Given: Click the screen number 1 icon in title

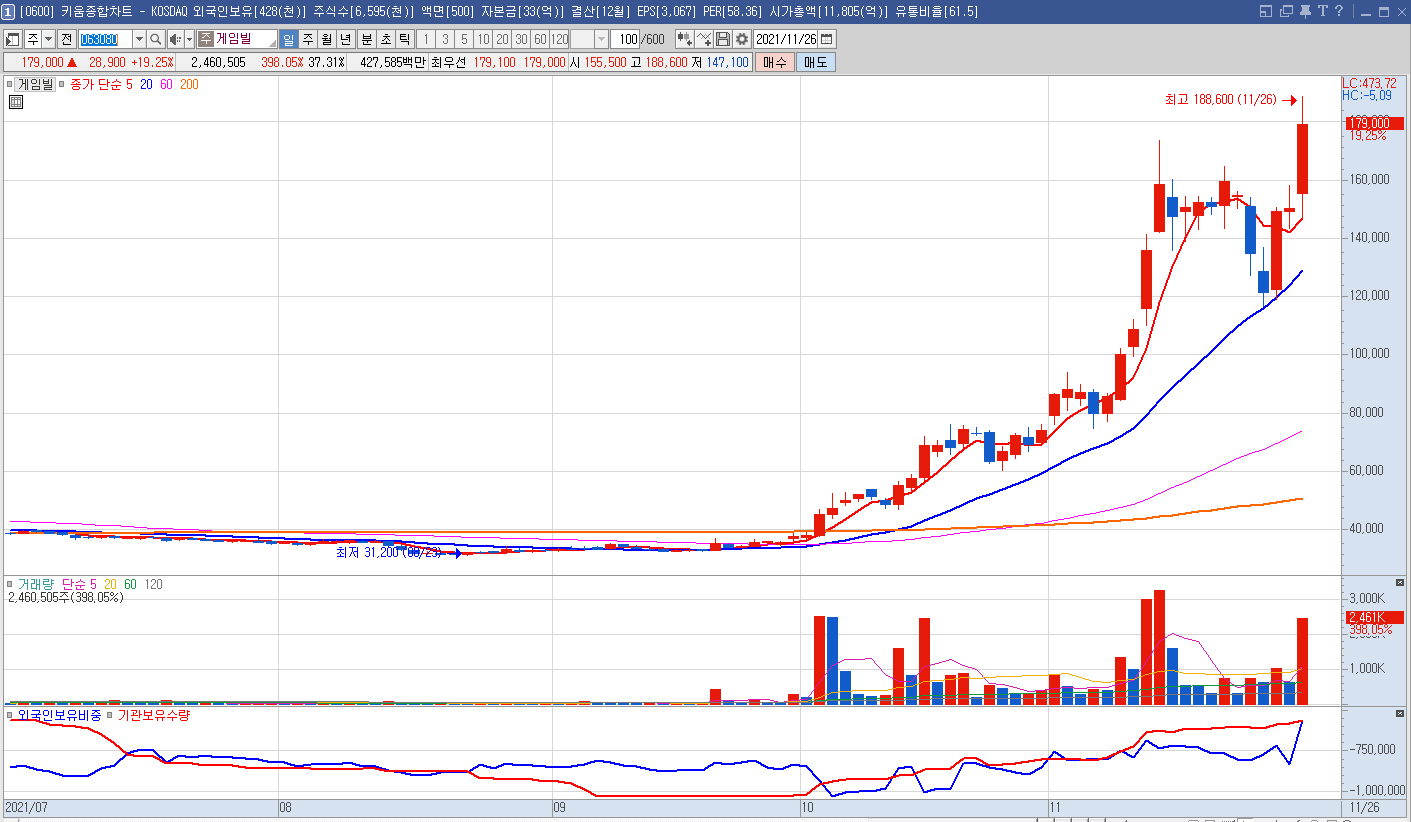Looking at the screenshot, I should [x=8, y=11].
